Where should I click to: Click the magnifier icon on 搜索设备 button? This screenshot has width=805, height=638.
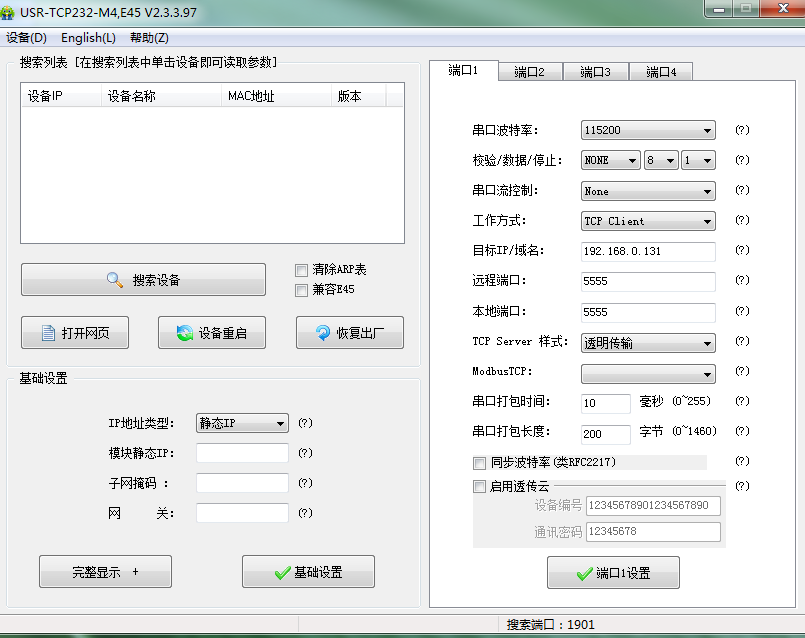point(115,280)
